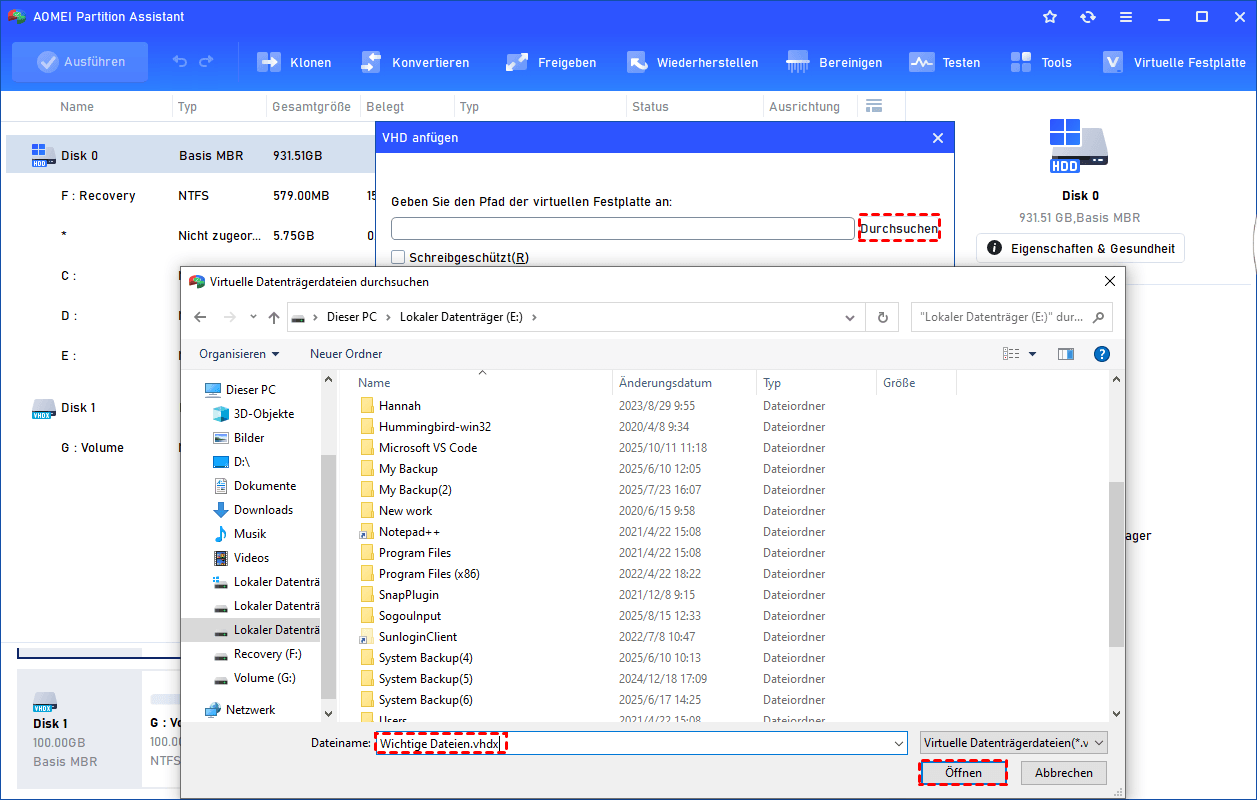Click the column settings icon in table header
Viewport: 1257px width, 800px height.
pos(873,106)
